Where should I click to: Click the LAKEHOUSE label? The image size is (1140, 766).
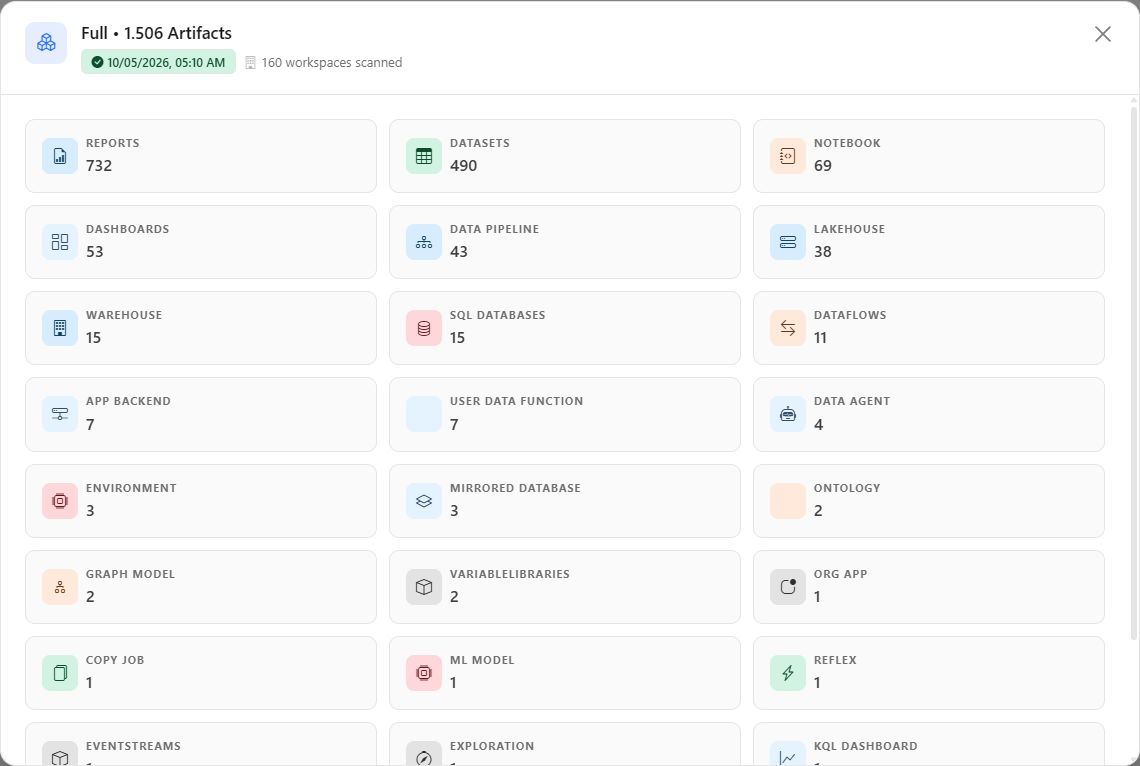(x=849, y=229)
